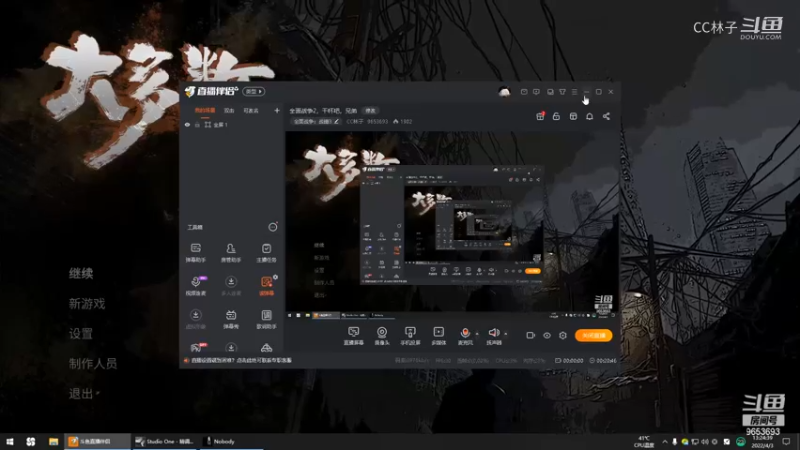Select the 全屏1 source row

(x=232, y=124)
